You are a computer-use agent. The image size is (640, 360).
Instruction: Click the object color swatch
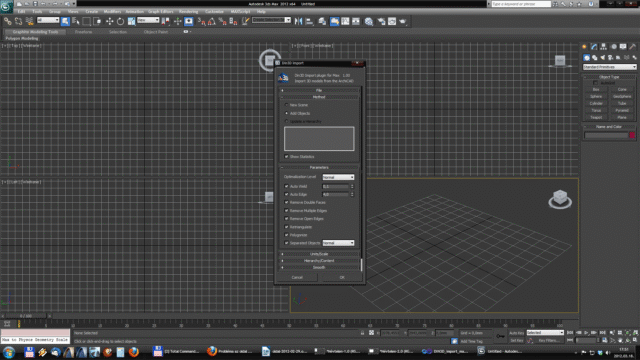click(632, 135)
